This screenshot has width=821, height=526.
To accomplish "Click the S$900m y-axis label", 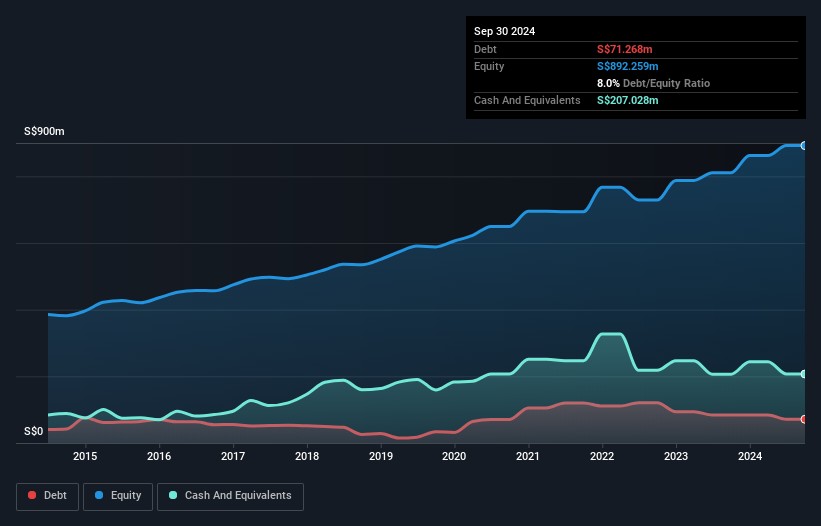I will click(44, 132).
